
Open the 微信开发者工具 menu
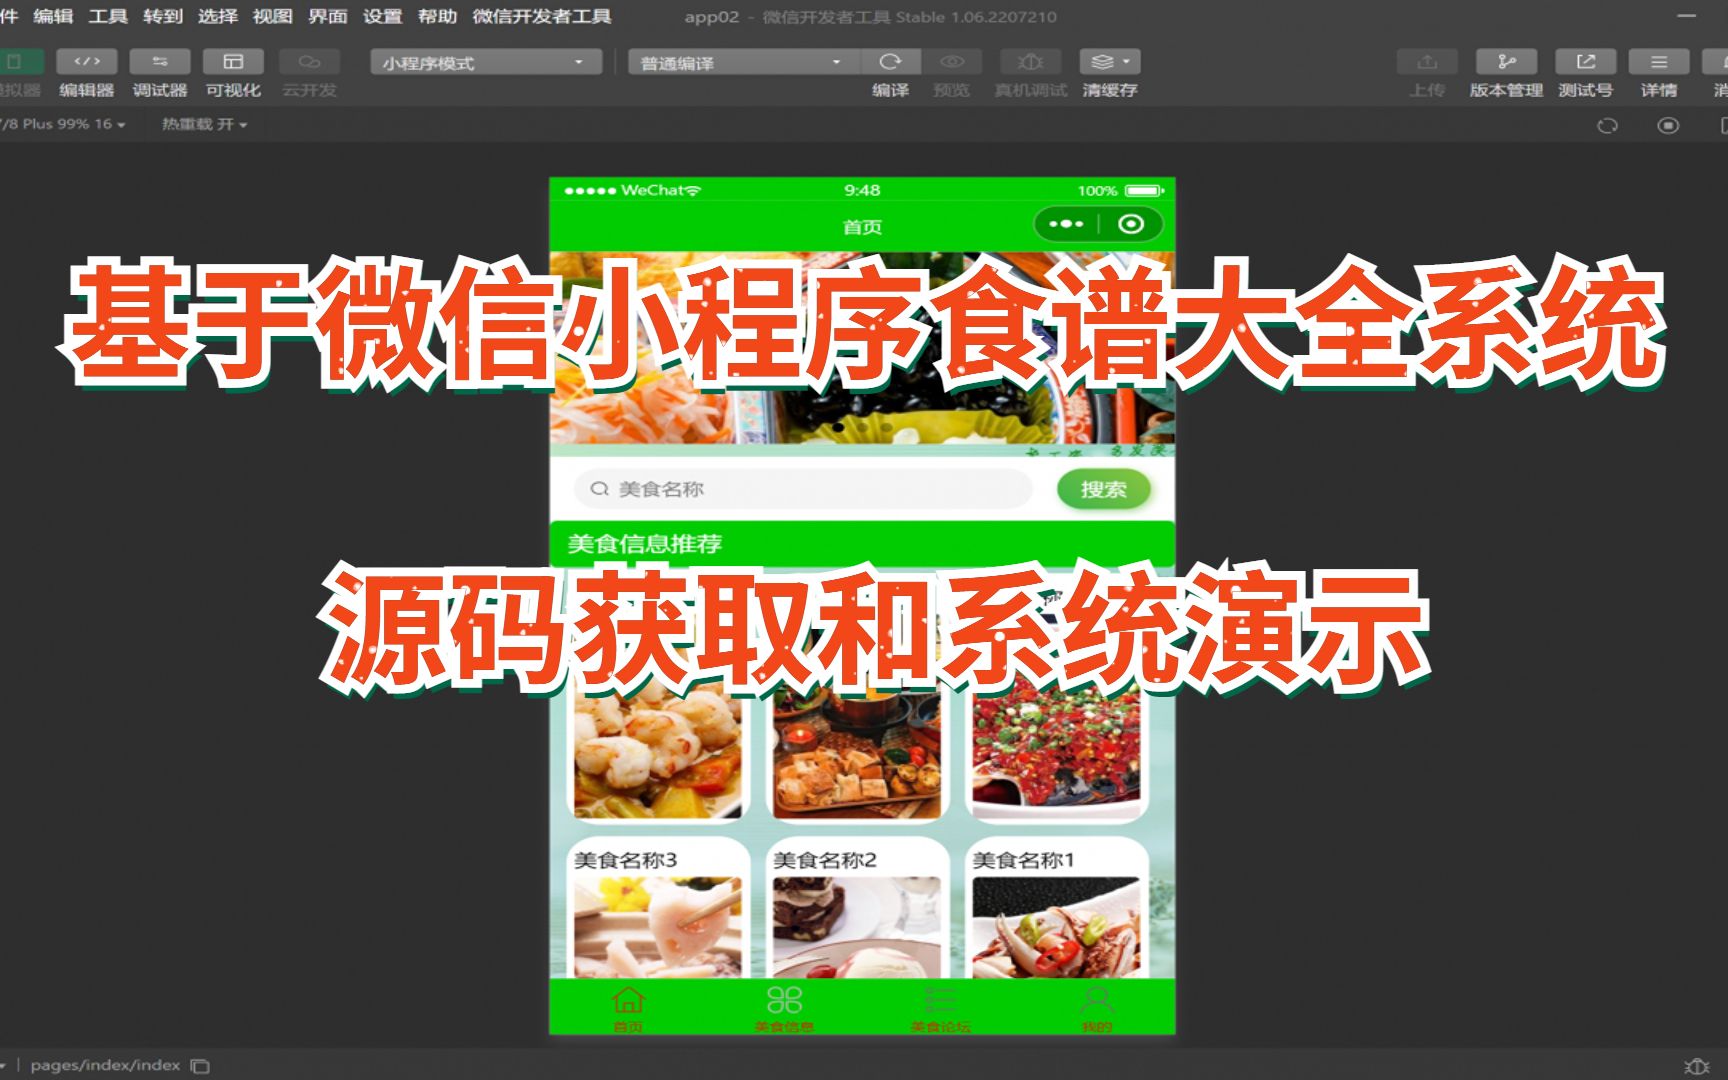[542, 16]
